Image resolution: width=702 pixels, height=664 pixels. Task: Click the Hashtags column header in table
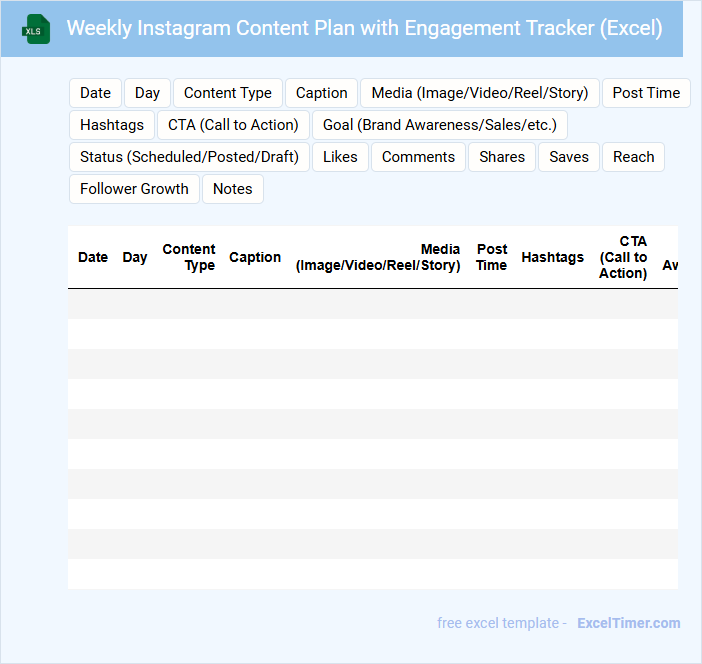tap(552, 257)
